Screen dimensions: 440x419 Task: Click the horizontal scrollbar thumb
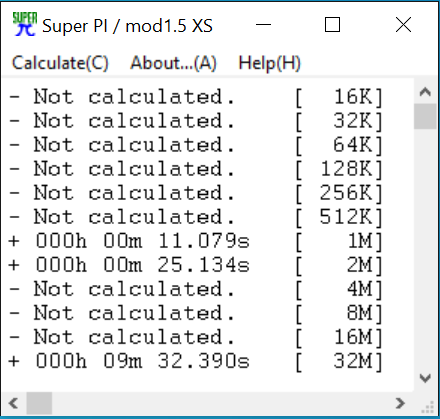point(39,403)
